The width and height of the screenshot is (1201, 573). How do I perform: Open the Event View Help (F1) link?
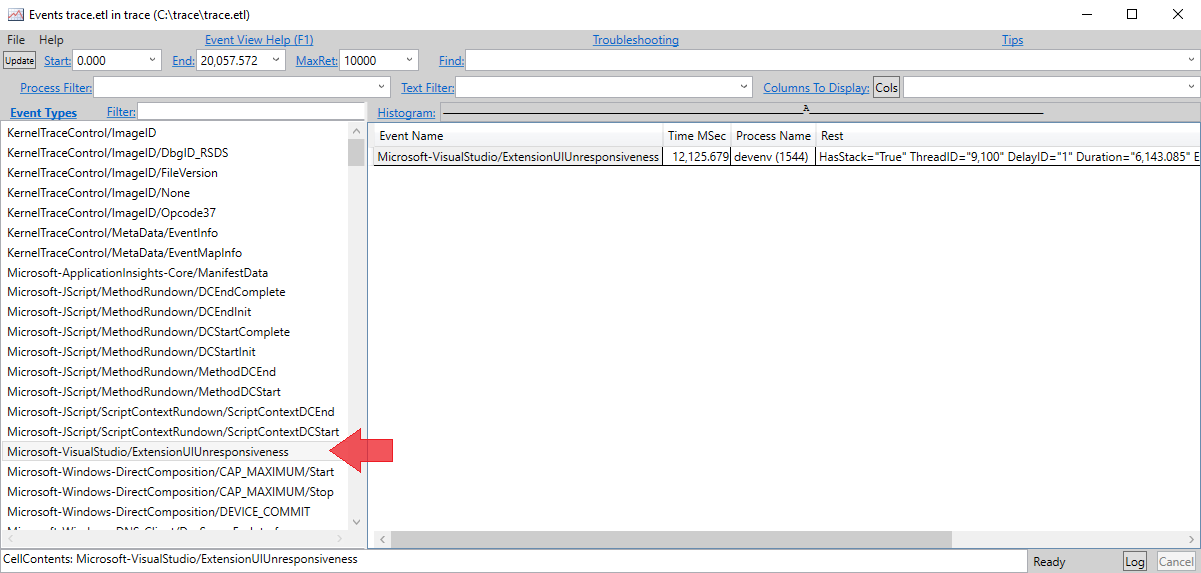tap(259, 40)
